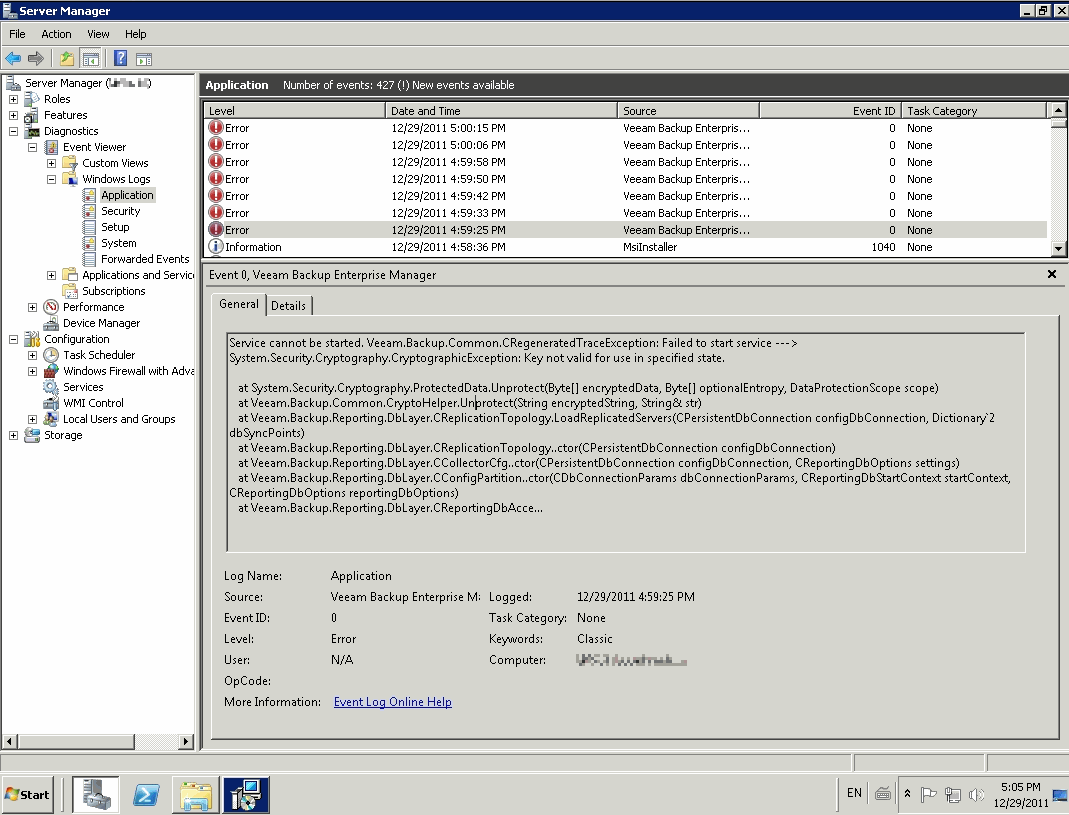
Task: Select the 5:00:15 PM Error event
Action: point(626,128)
